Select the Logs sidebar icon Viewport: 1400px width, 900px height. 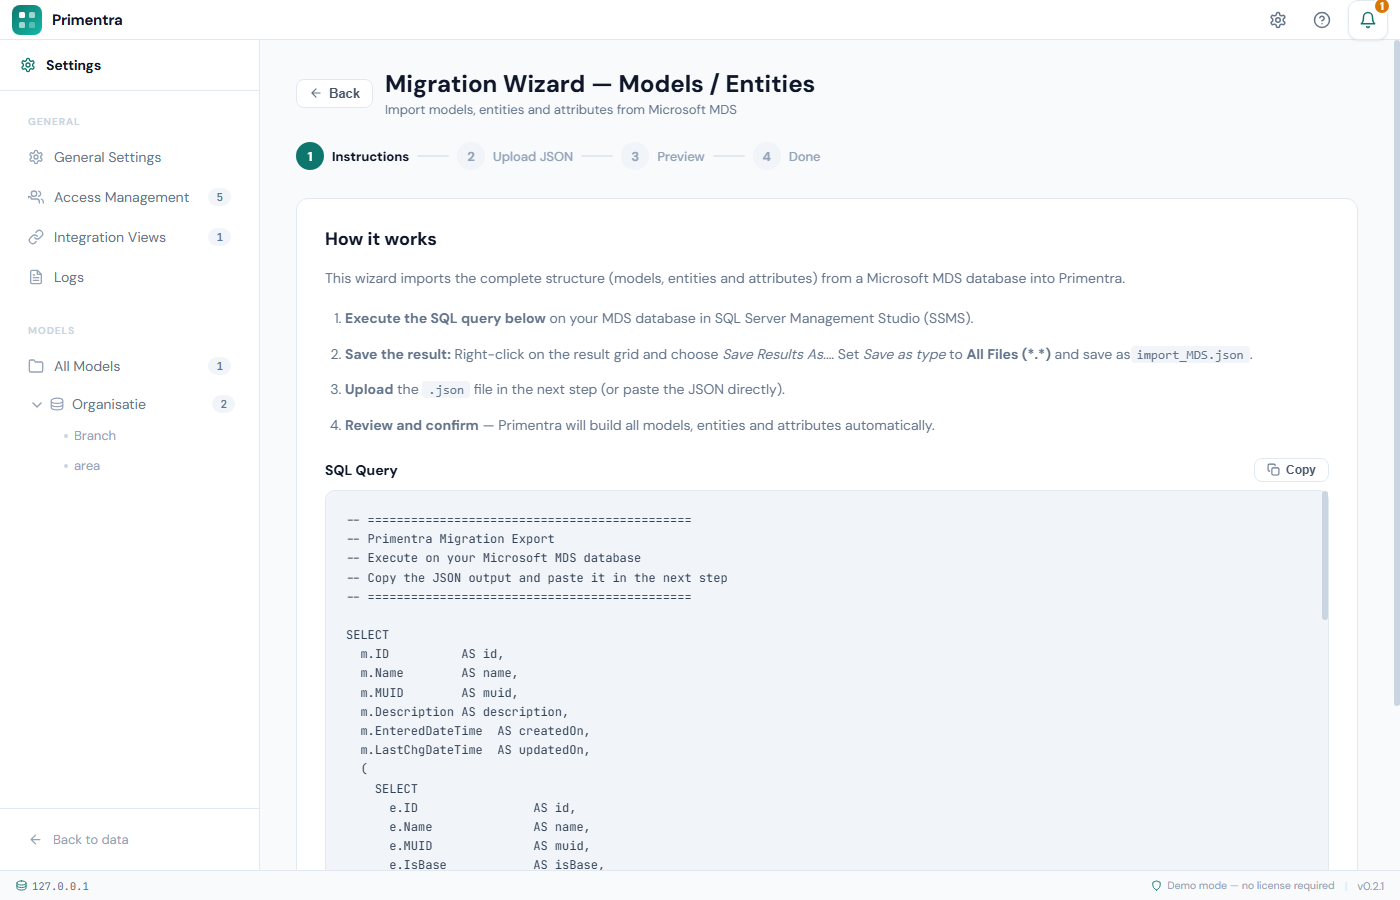[x=36, y=277]
